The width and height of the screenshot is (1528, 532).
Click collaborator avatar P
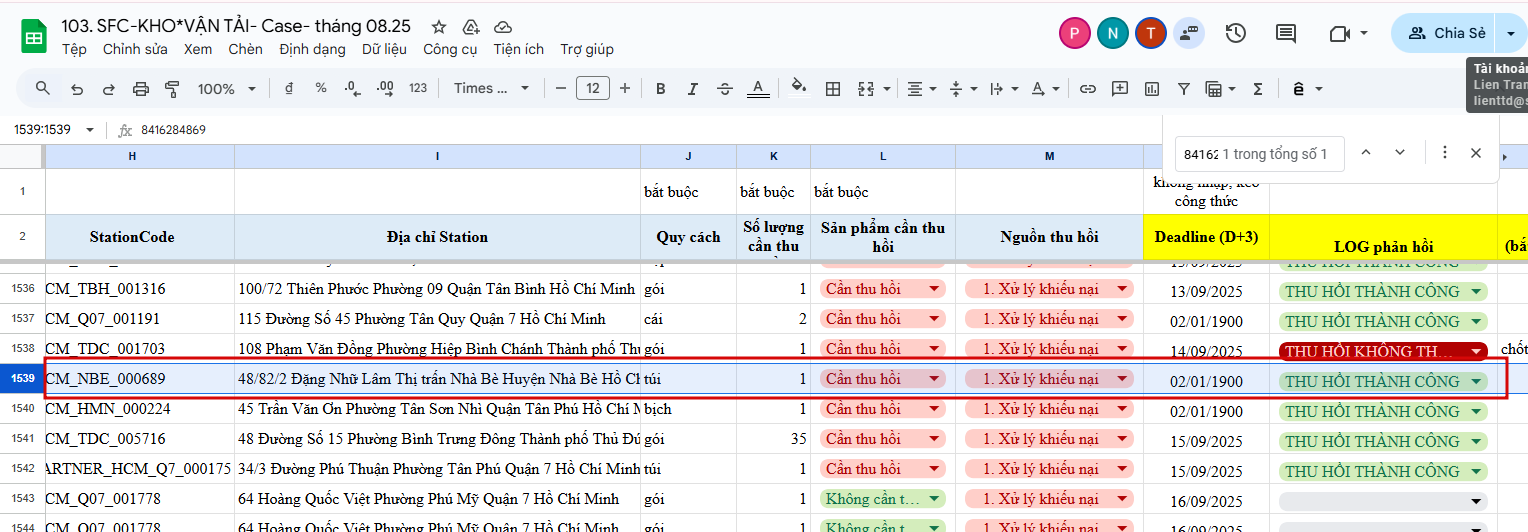click(x=1075, y=33)
